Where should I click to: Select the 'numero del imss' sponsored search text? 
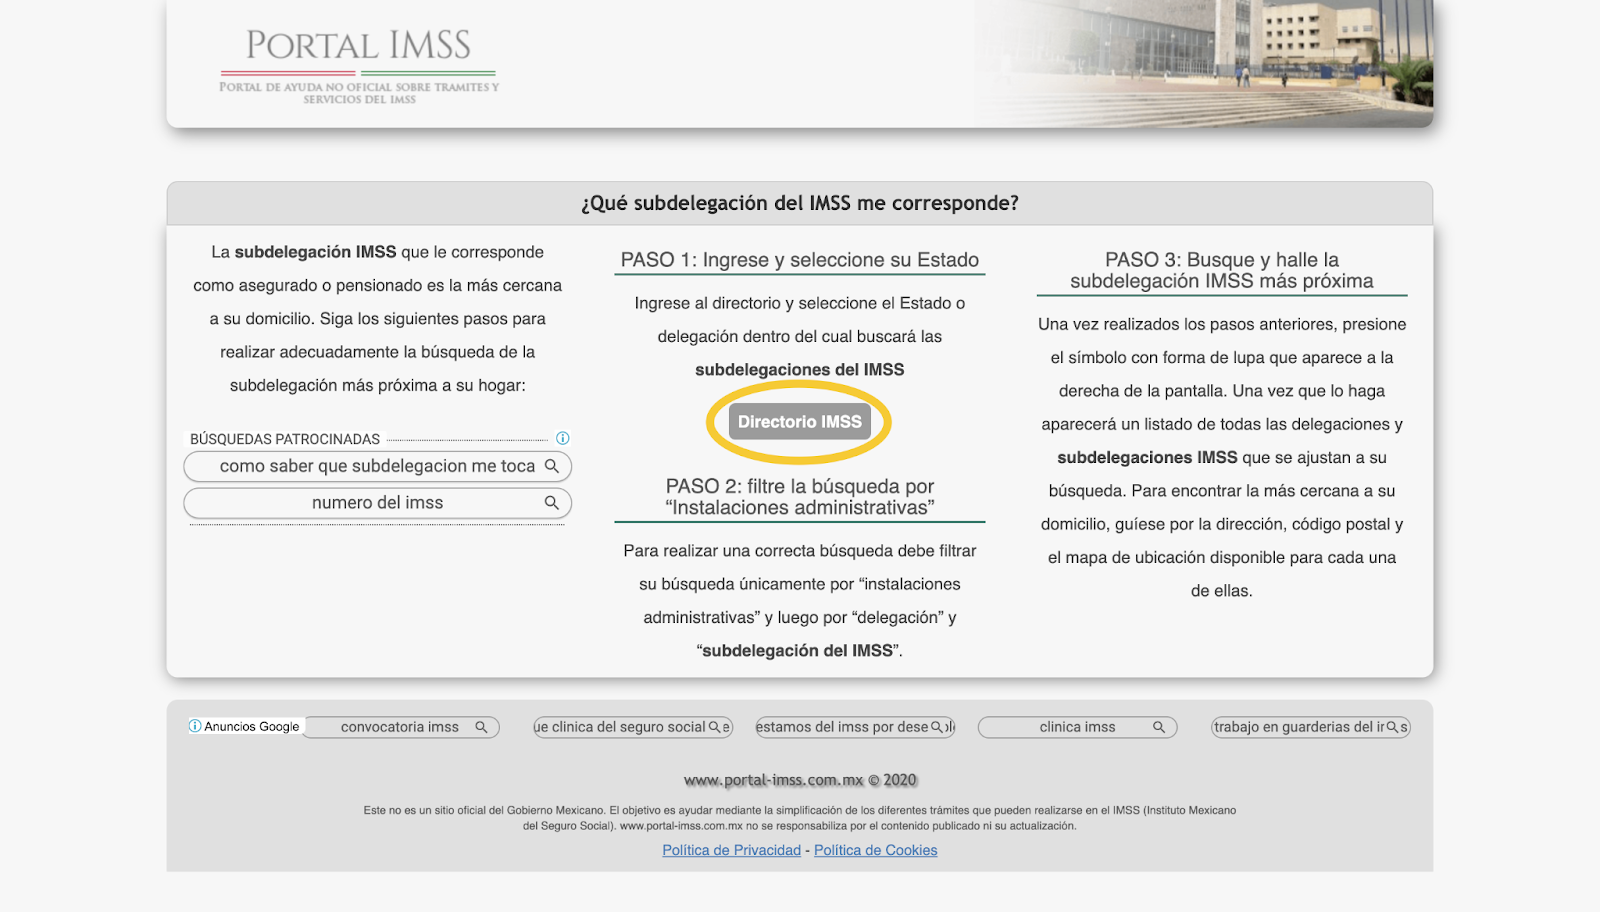point(377,503)
